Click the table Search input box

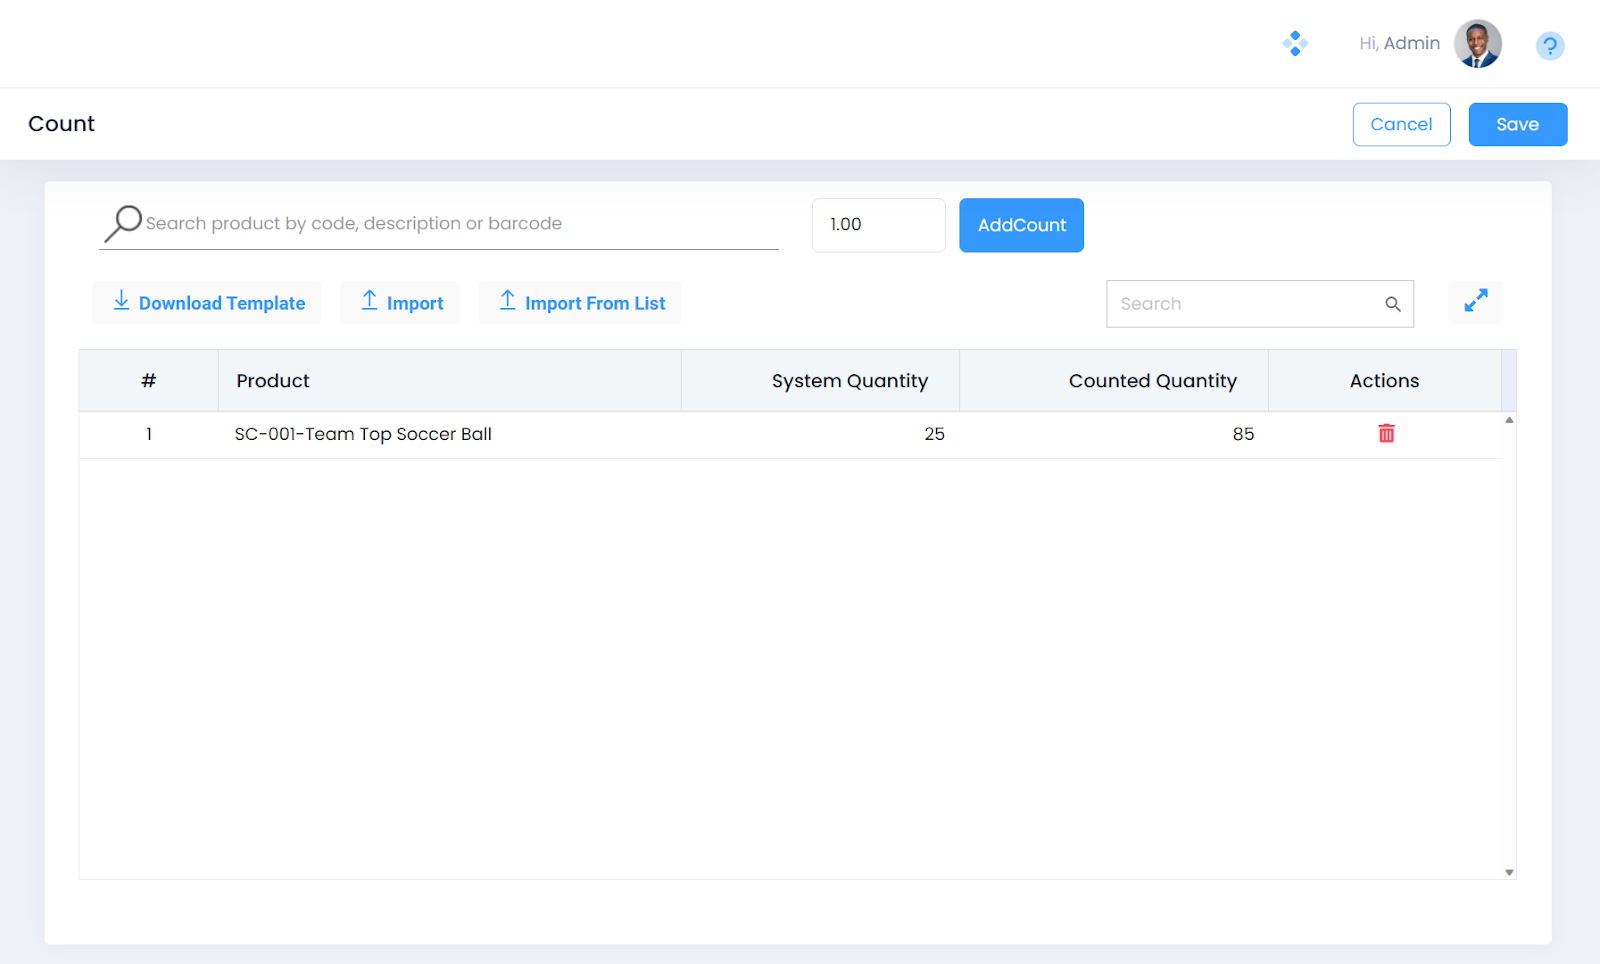click(x=1245, y=304)
